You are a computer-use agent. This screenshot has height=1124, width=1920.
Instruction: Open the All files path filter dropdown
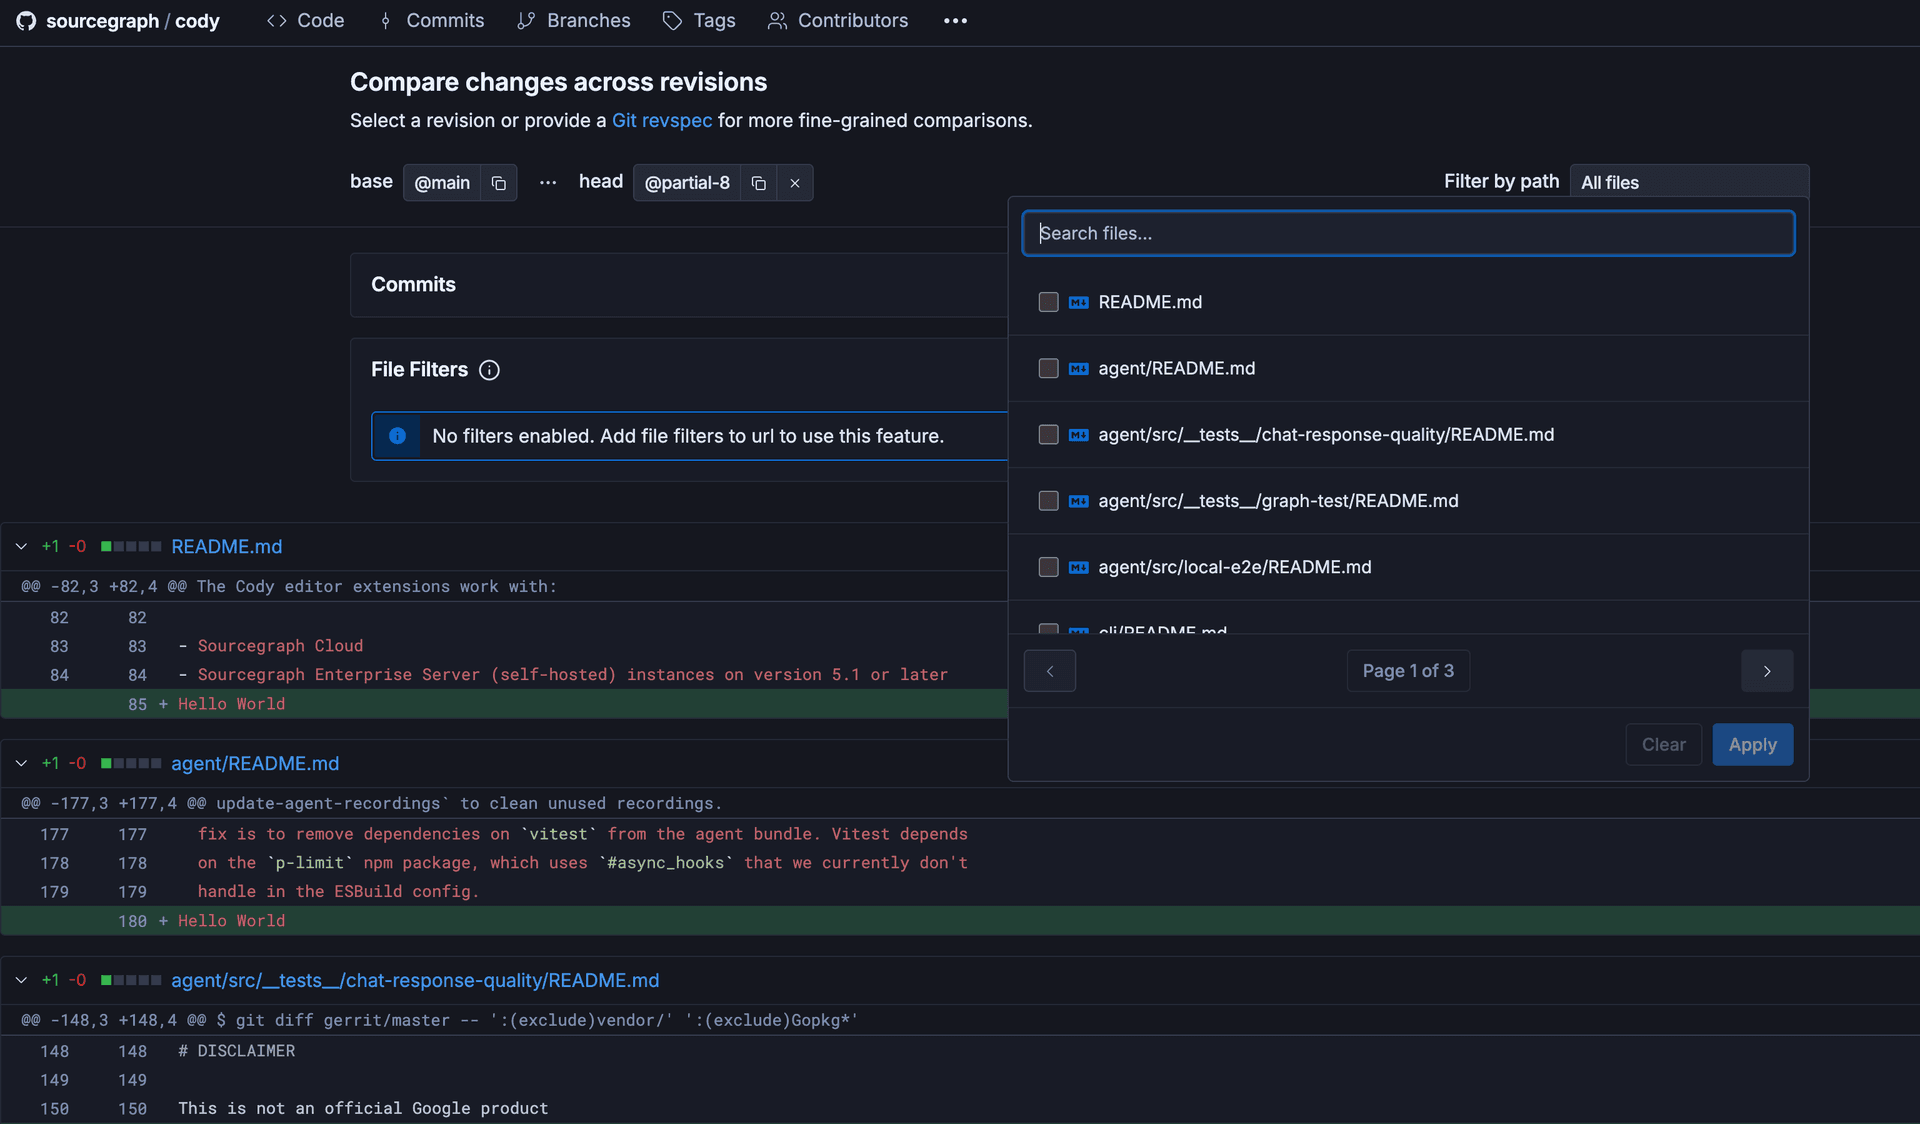(x=1689, y=182)
